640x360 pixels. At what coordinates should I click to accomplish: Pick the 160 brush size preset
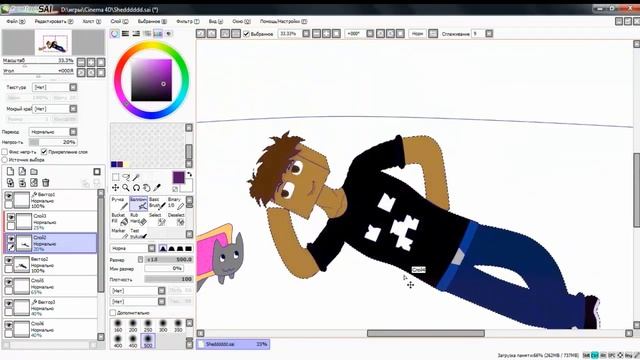pos(118,325)
